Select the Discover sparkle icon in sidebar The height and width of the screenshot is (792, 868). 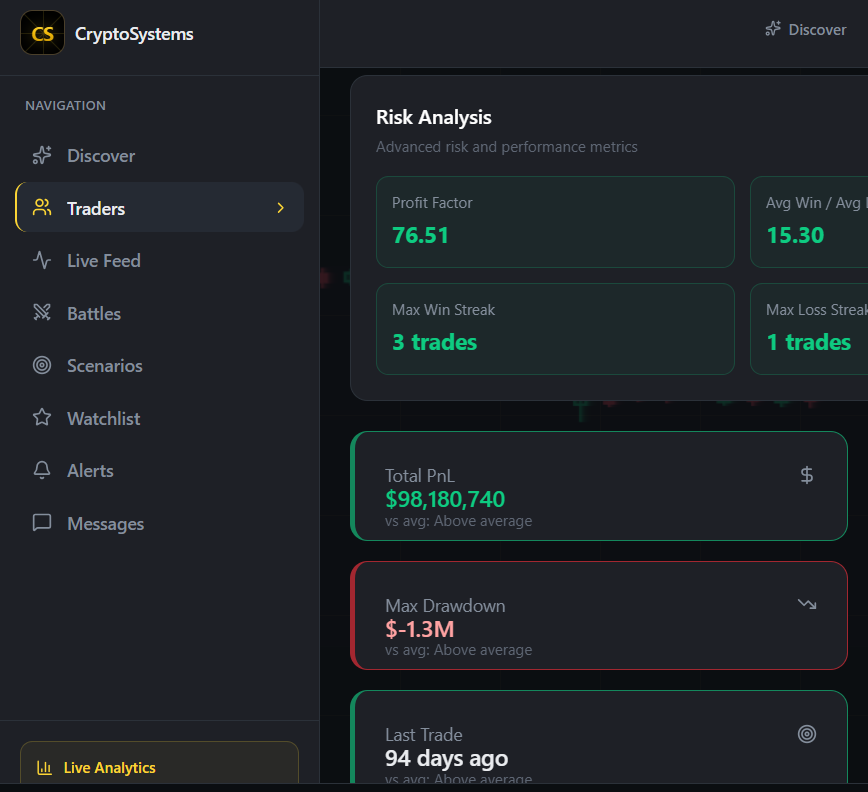coord(41,156)
